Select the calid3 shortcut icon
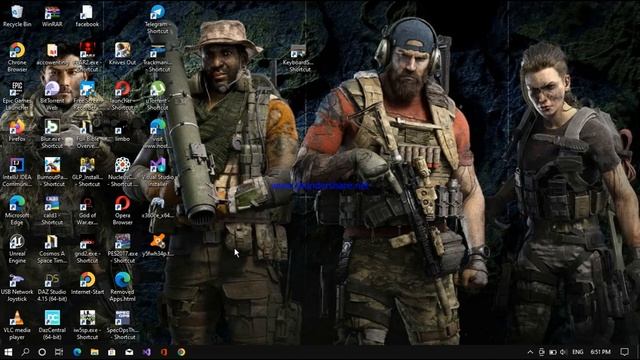This screenshot has width=640, height=360. (x=52, y=210)
